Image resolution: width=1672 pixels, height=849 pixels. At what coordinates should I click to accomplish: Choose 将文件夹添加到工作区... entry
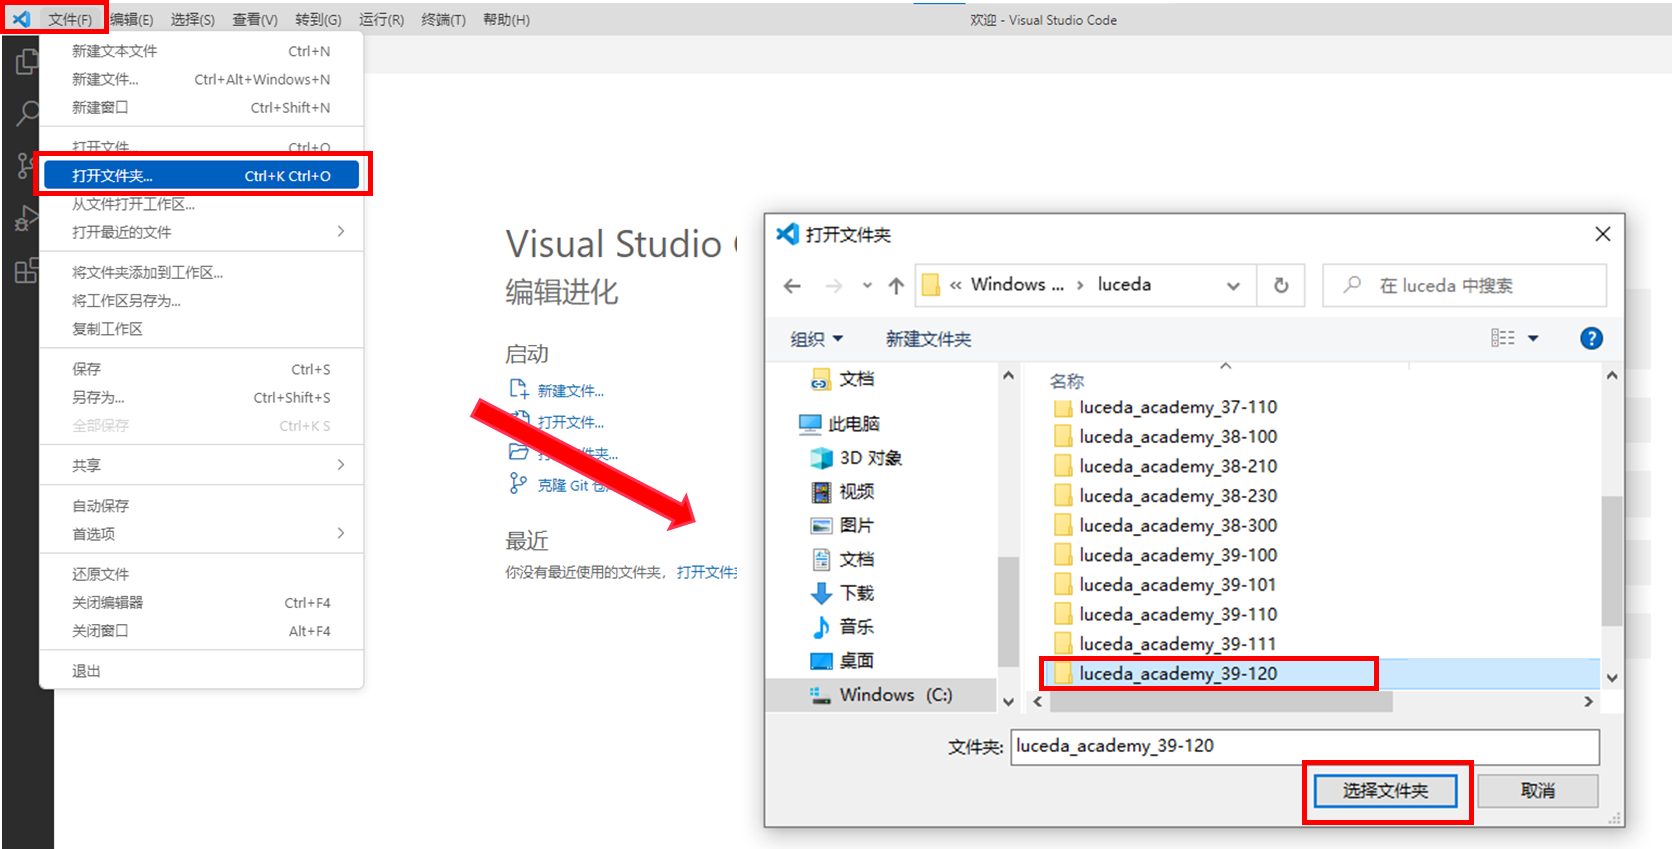pos(201,272)
